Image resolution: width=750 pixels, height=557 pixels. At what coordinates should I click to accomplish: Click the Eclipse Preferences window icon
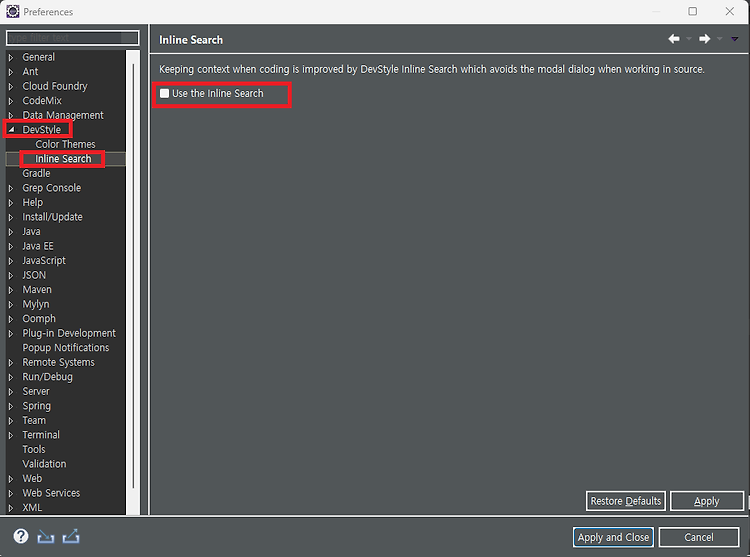point(12,11)
